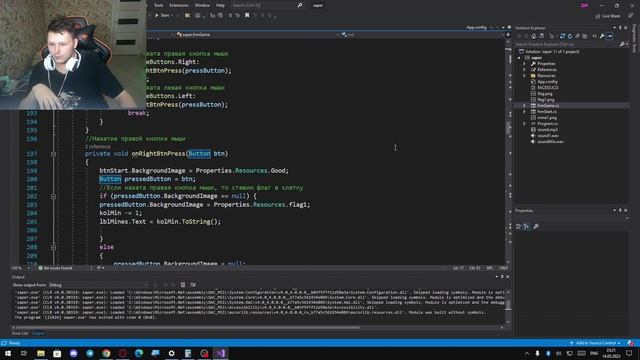This screenshot has width=640, height=360.
Task: Click Alphabetical icon in Properties panel
Action: click(x=527, y=227)
